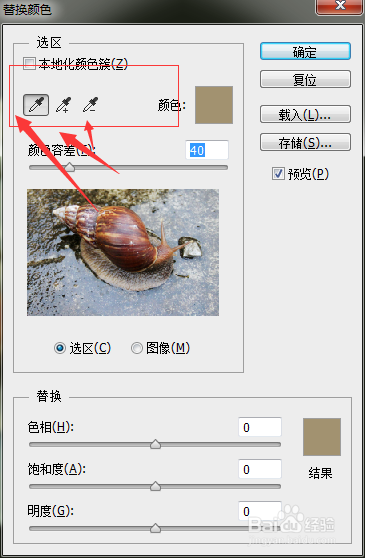Click the 色相 hue value field
The width and height of the screenshot is (365, 558).
[260, 427]
